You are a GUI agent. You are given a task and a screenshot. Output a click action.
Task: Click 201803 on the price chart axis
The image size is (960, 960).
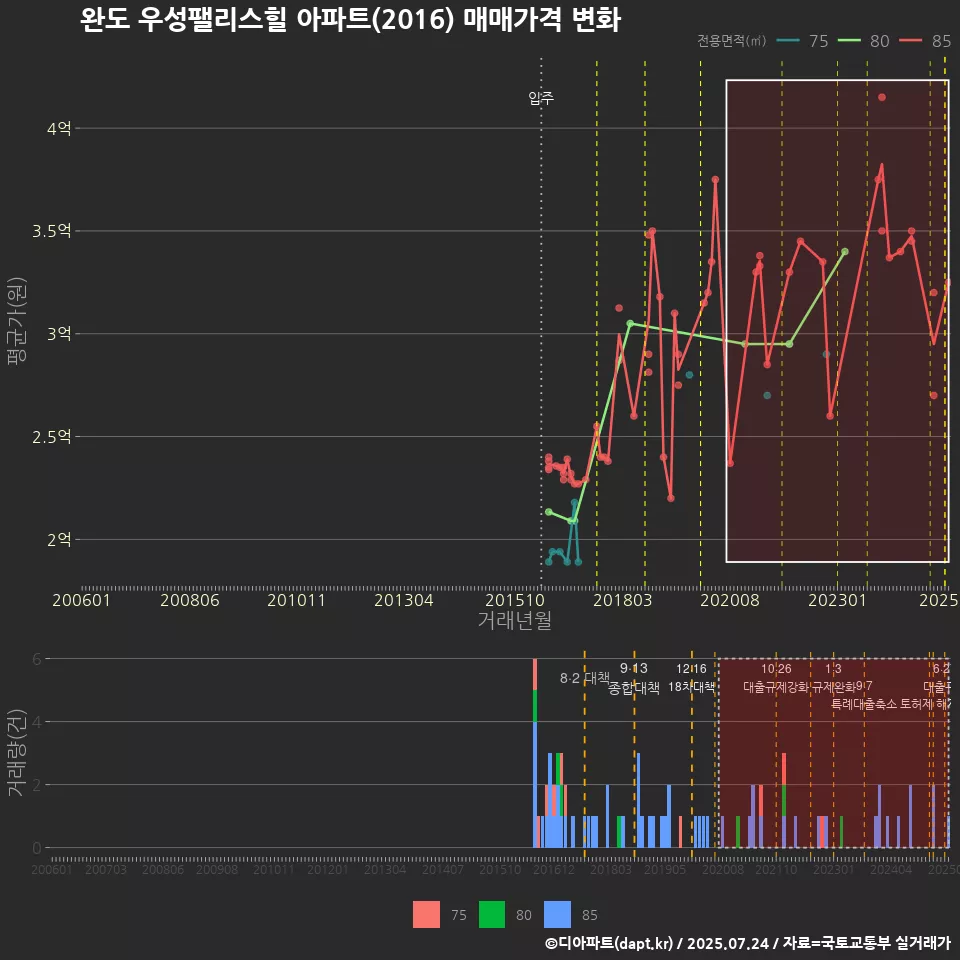point(623,600)
